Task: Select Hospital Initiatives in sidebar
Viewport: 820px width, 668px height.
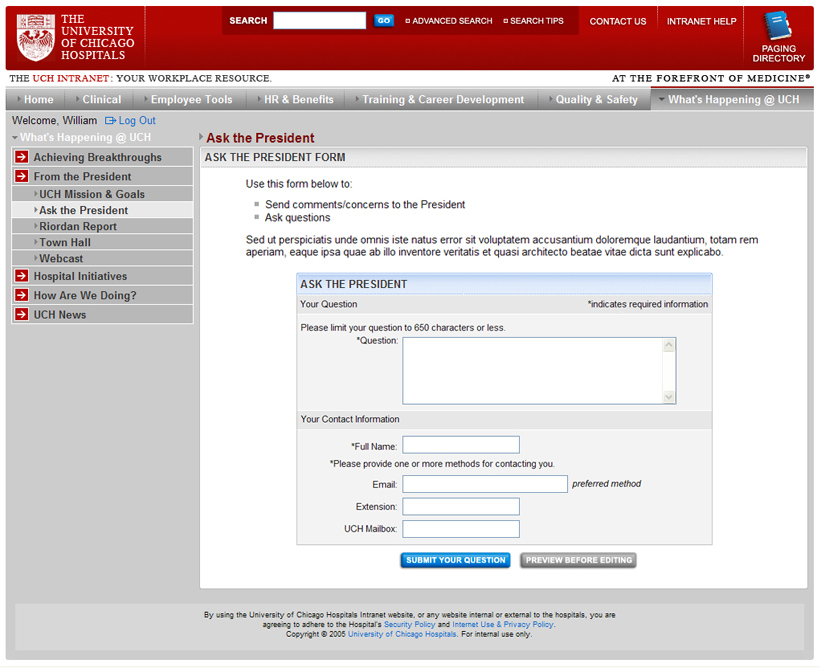Action: click(x=102, y=276)
